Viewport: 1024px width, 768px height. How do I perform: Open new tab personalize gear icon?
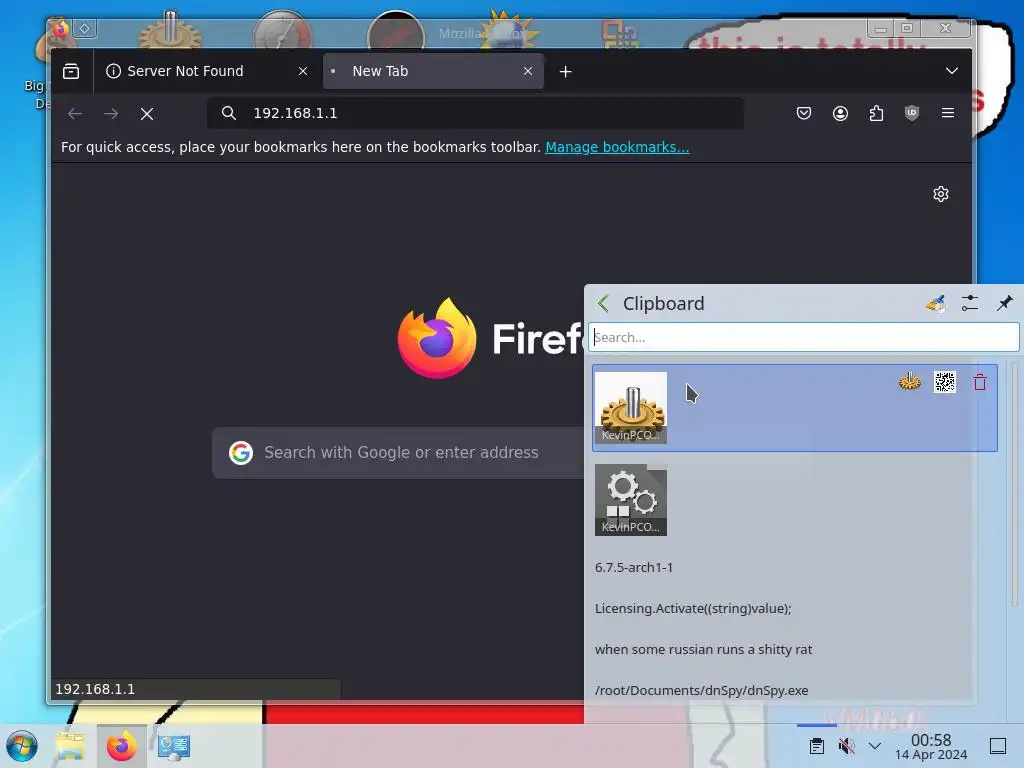click(x=940, y=194)
